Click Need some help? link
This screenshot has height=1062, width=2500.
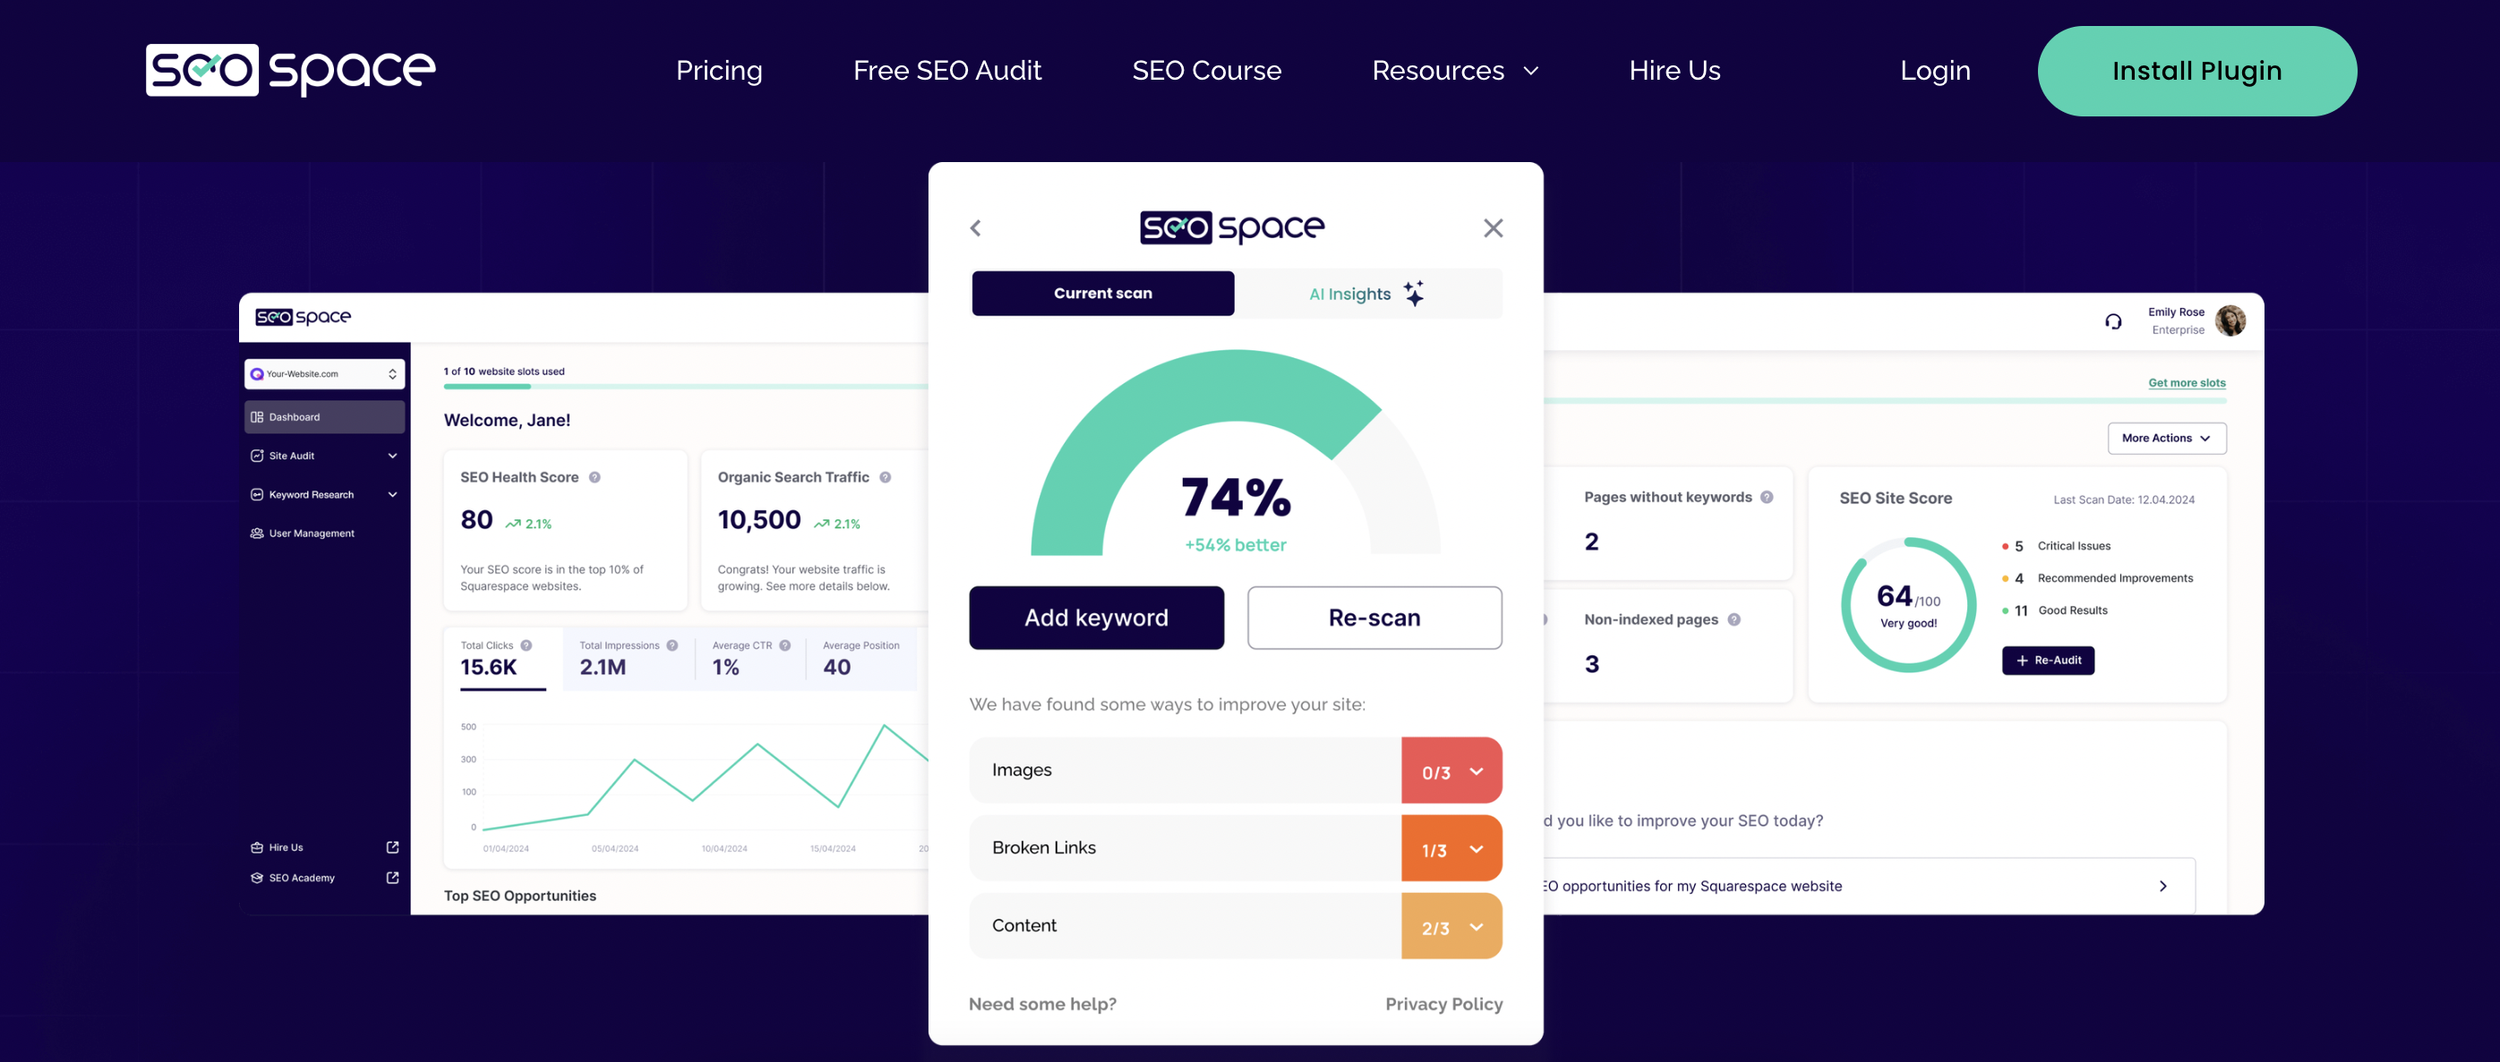pos(1042,1004)
